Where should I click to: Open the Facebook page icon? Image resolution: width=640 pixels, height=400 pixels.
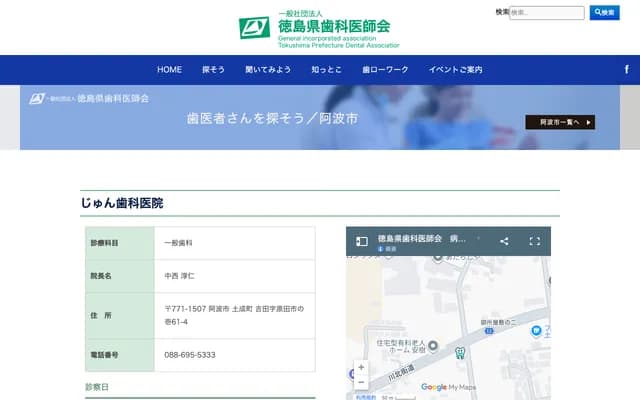(x=626, y=69)
